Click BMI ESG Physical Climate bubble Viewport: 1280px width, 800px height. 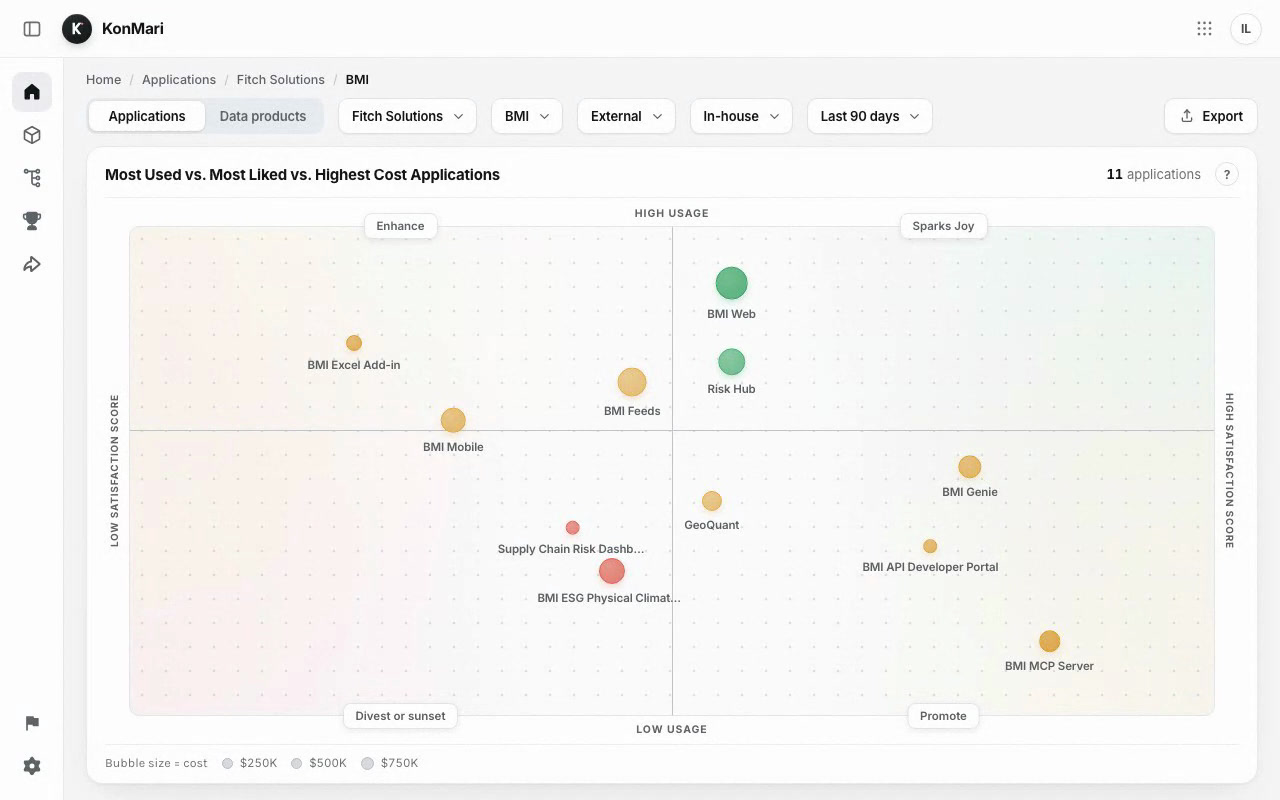612,571
